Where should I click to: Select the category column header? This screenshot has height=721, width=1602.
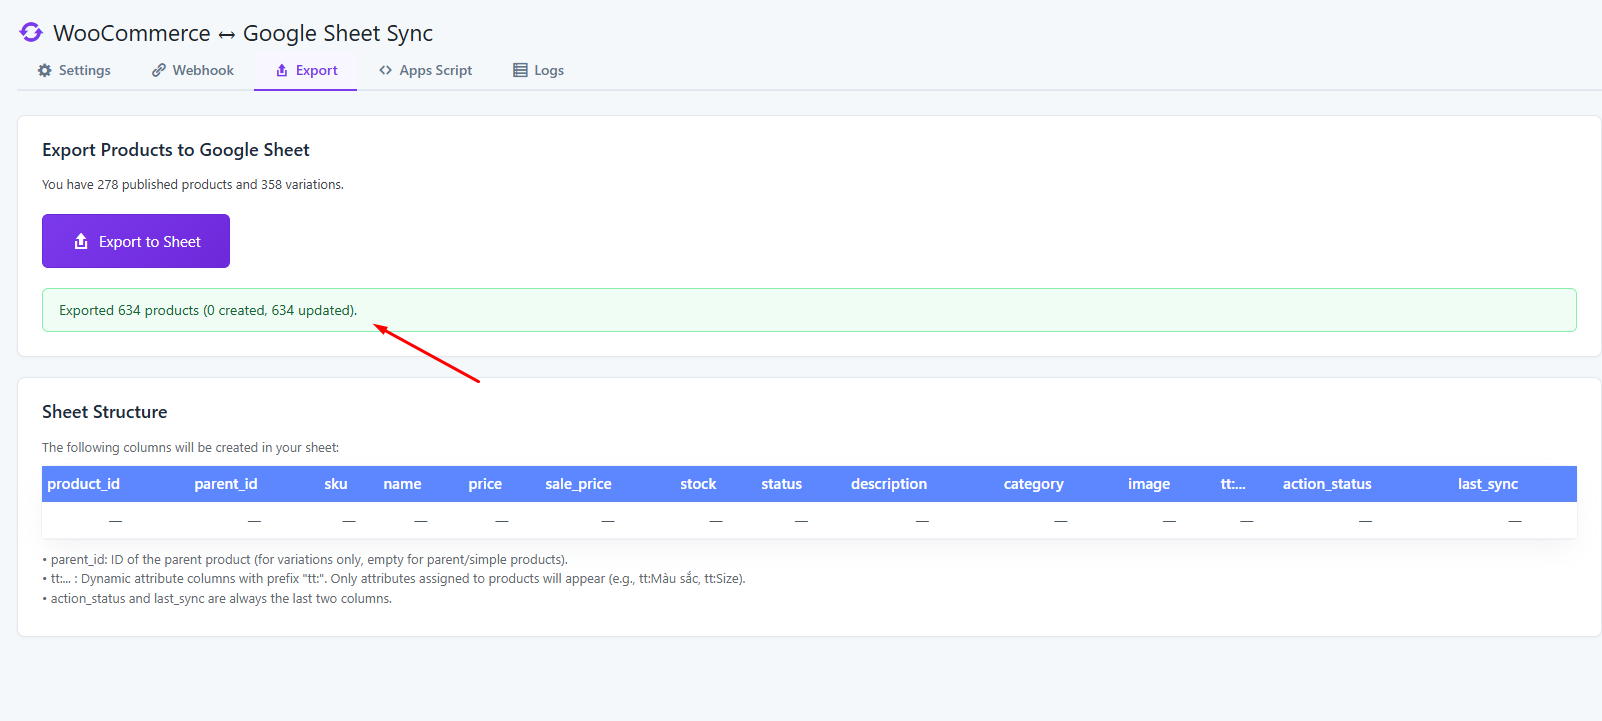pos(1033,484)
